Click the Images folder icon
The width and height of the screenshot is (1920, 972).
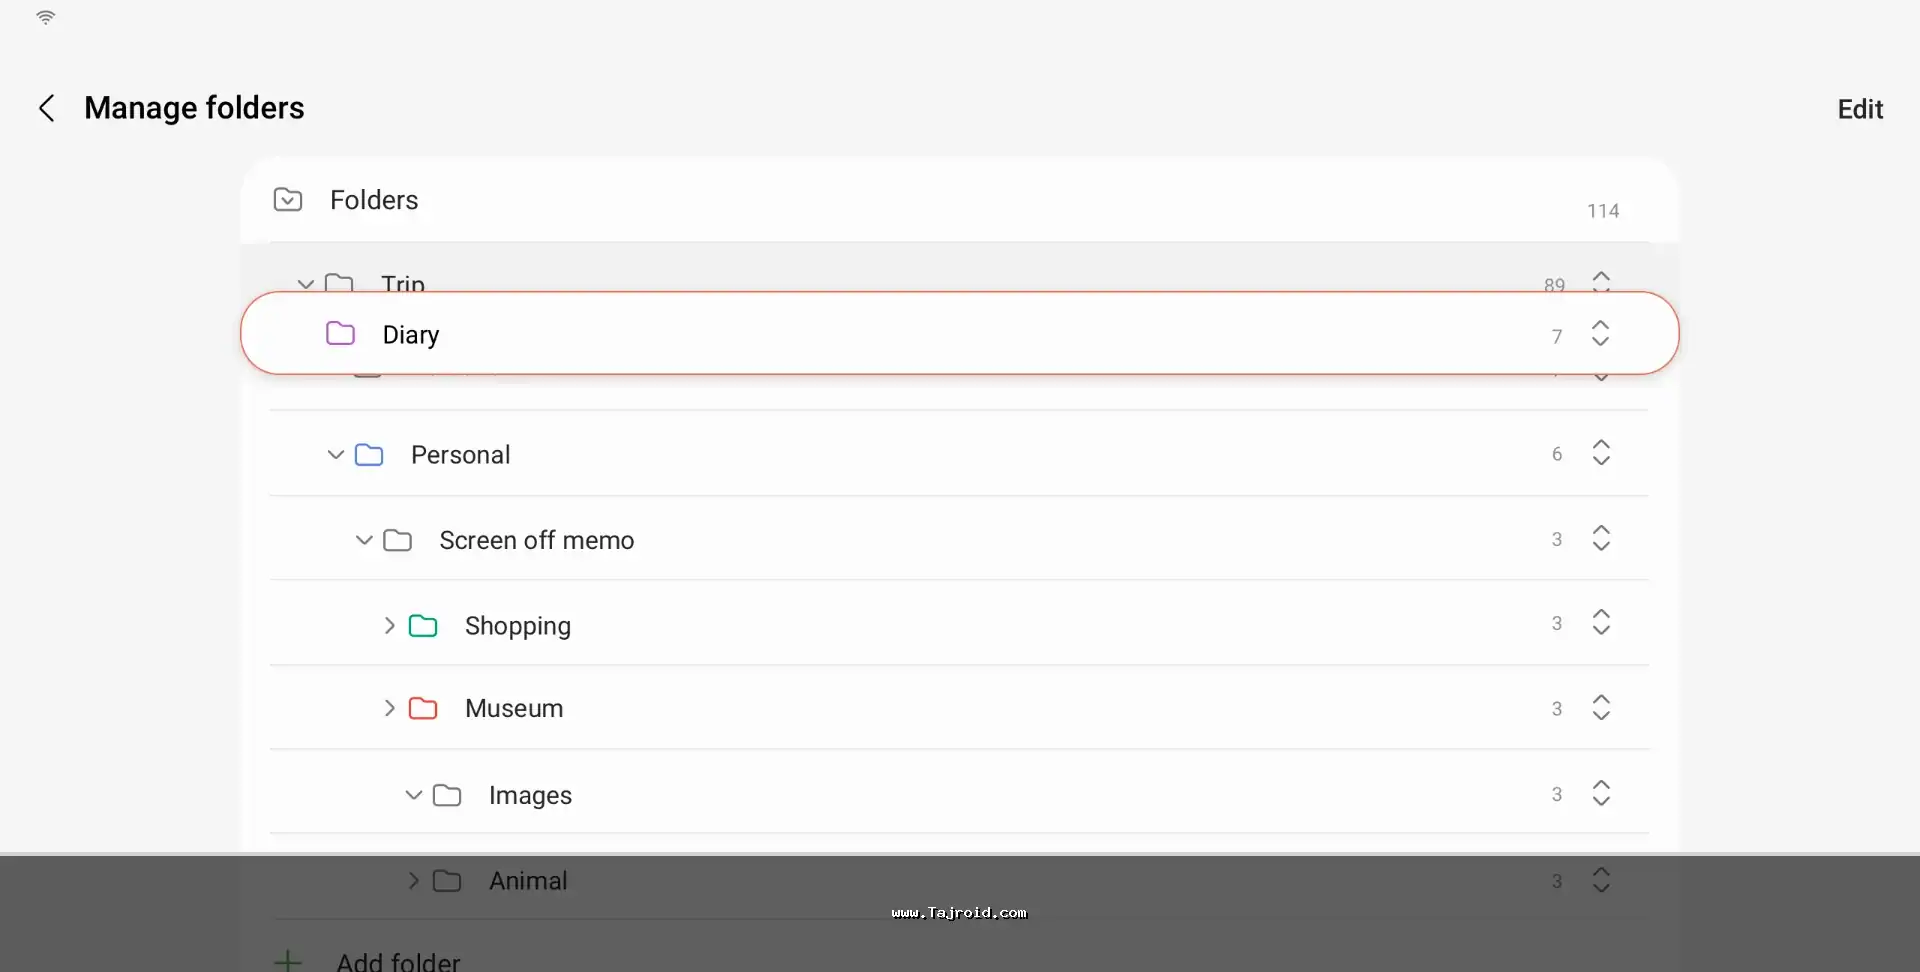pyautogui.click(x=447, y=796)
